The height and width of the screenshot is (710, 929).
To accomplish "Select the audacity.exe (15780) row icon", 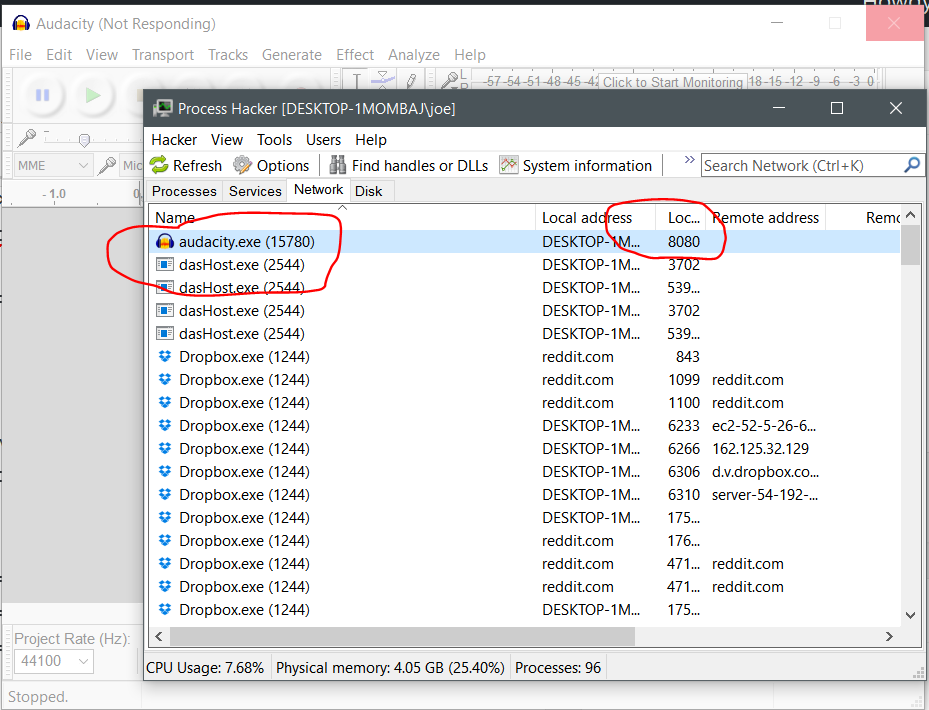I will click(165, 242).
